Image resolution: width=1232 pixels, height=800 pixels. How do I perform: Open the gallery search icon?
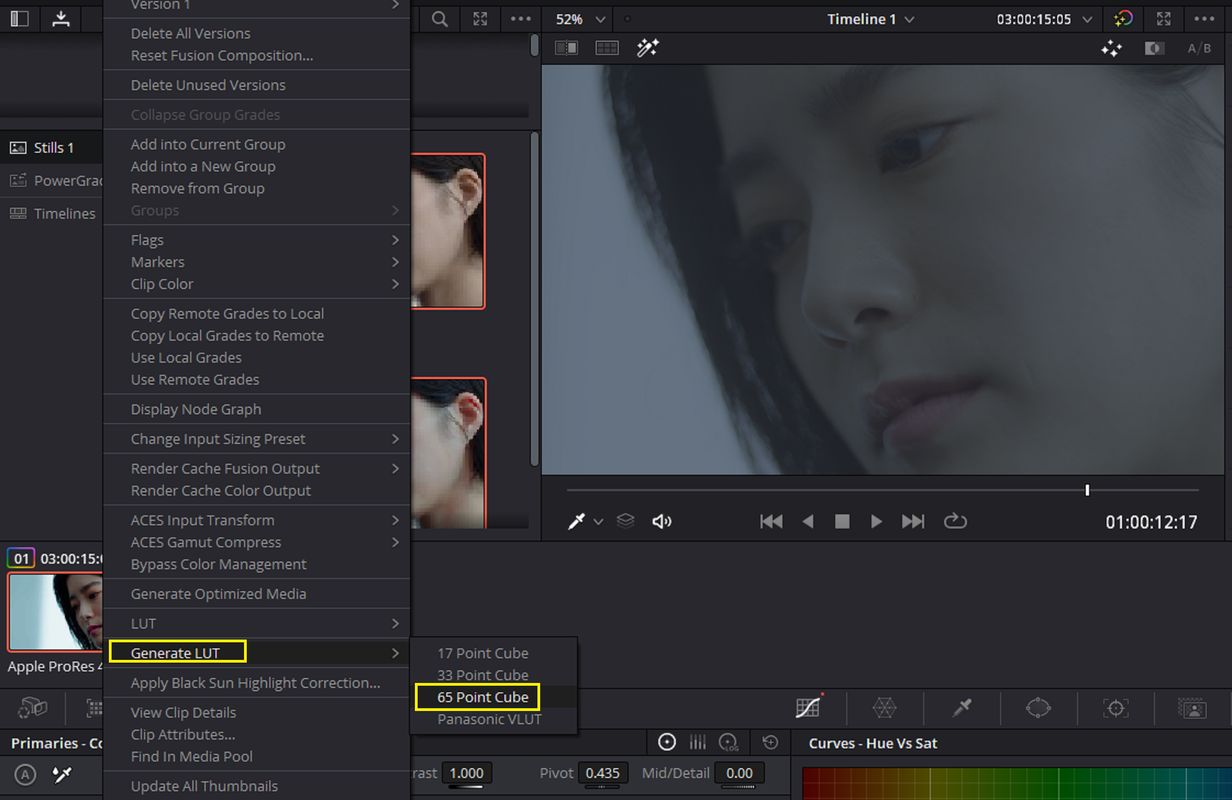coord(440,19)
